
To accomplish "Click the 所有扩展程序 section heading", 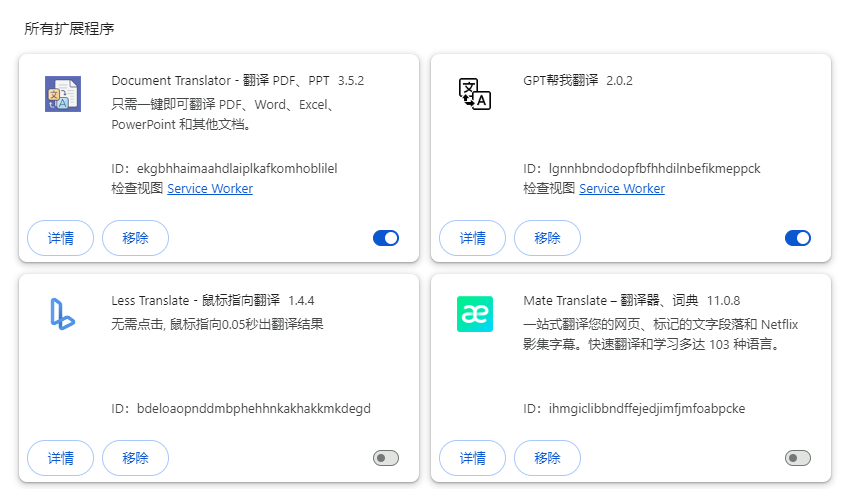I will 69,29.
